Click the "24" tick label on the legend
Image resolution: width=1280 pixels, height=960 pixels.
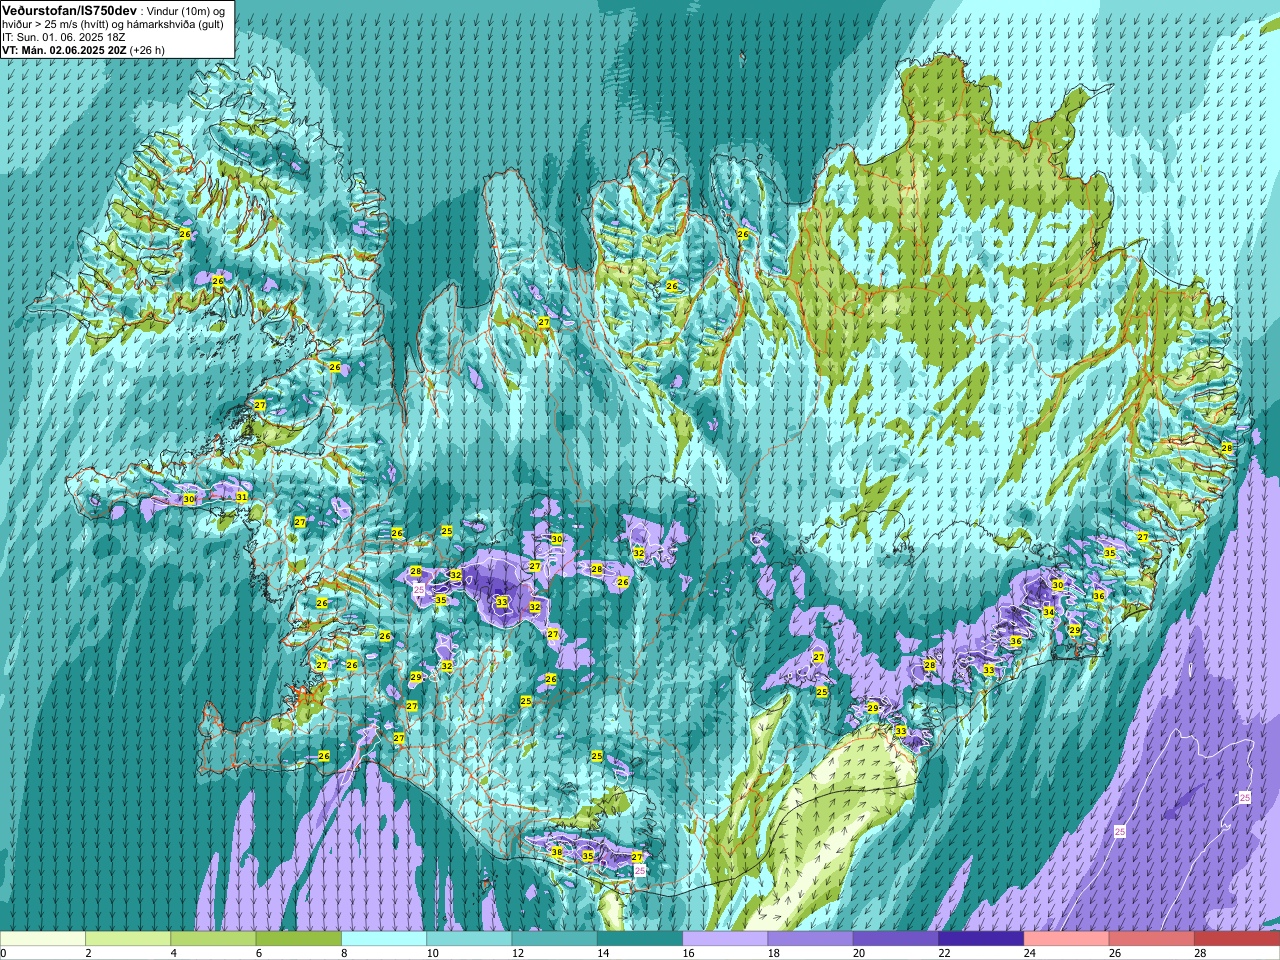pos(1030,953)
